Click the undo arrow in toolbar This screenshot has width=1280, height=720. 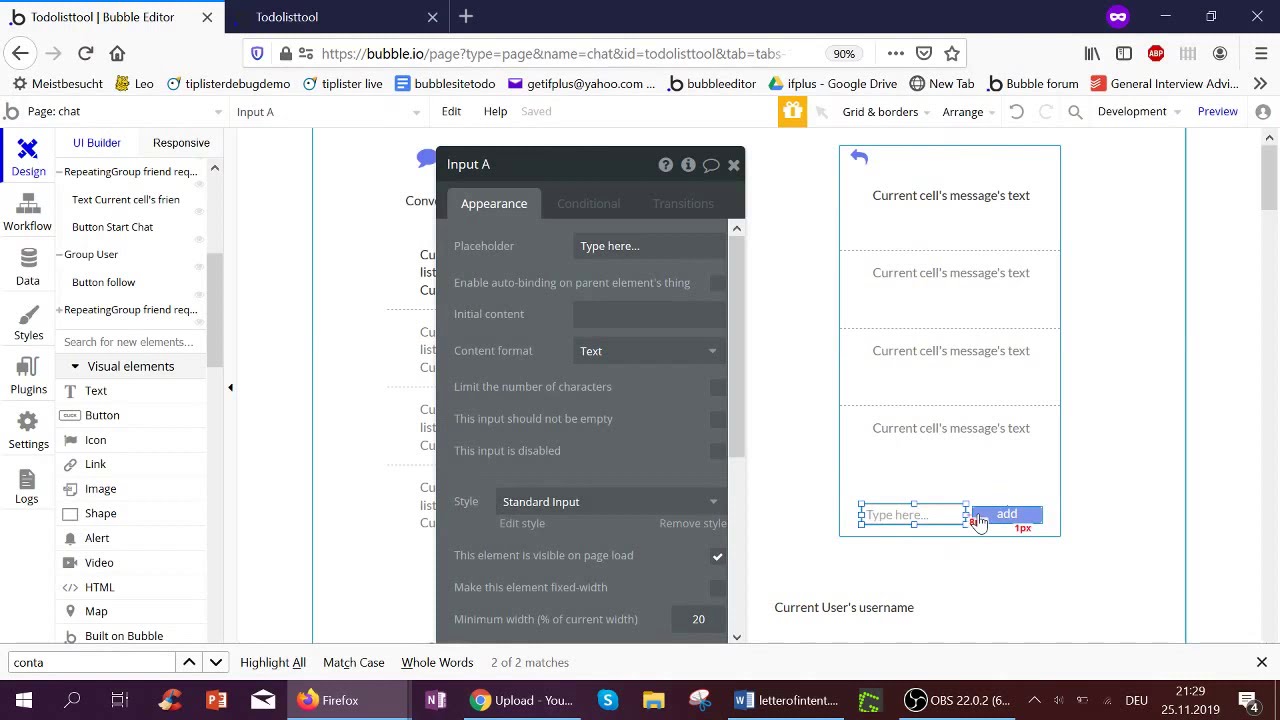(1016, 112)
